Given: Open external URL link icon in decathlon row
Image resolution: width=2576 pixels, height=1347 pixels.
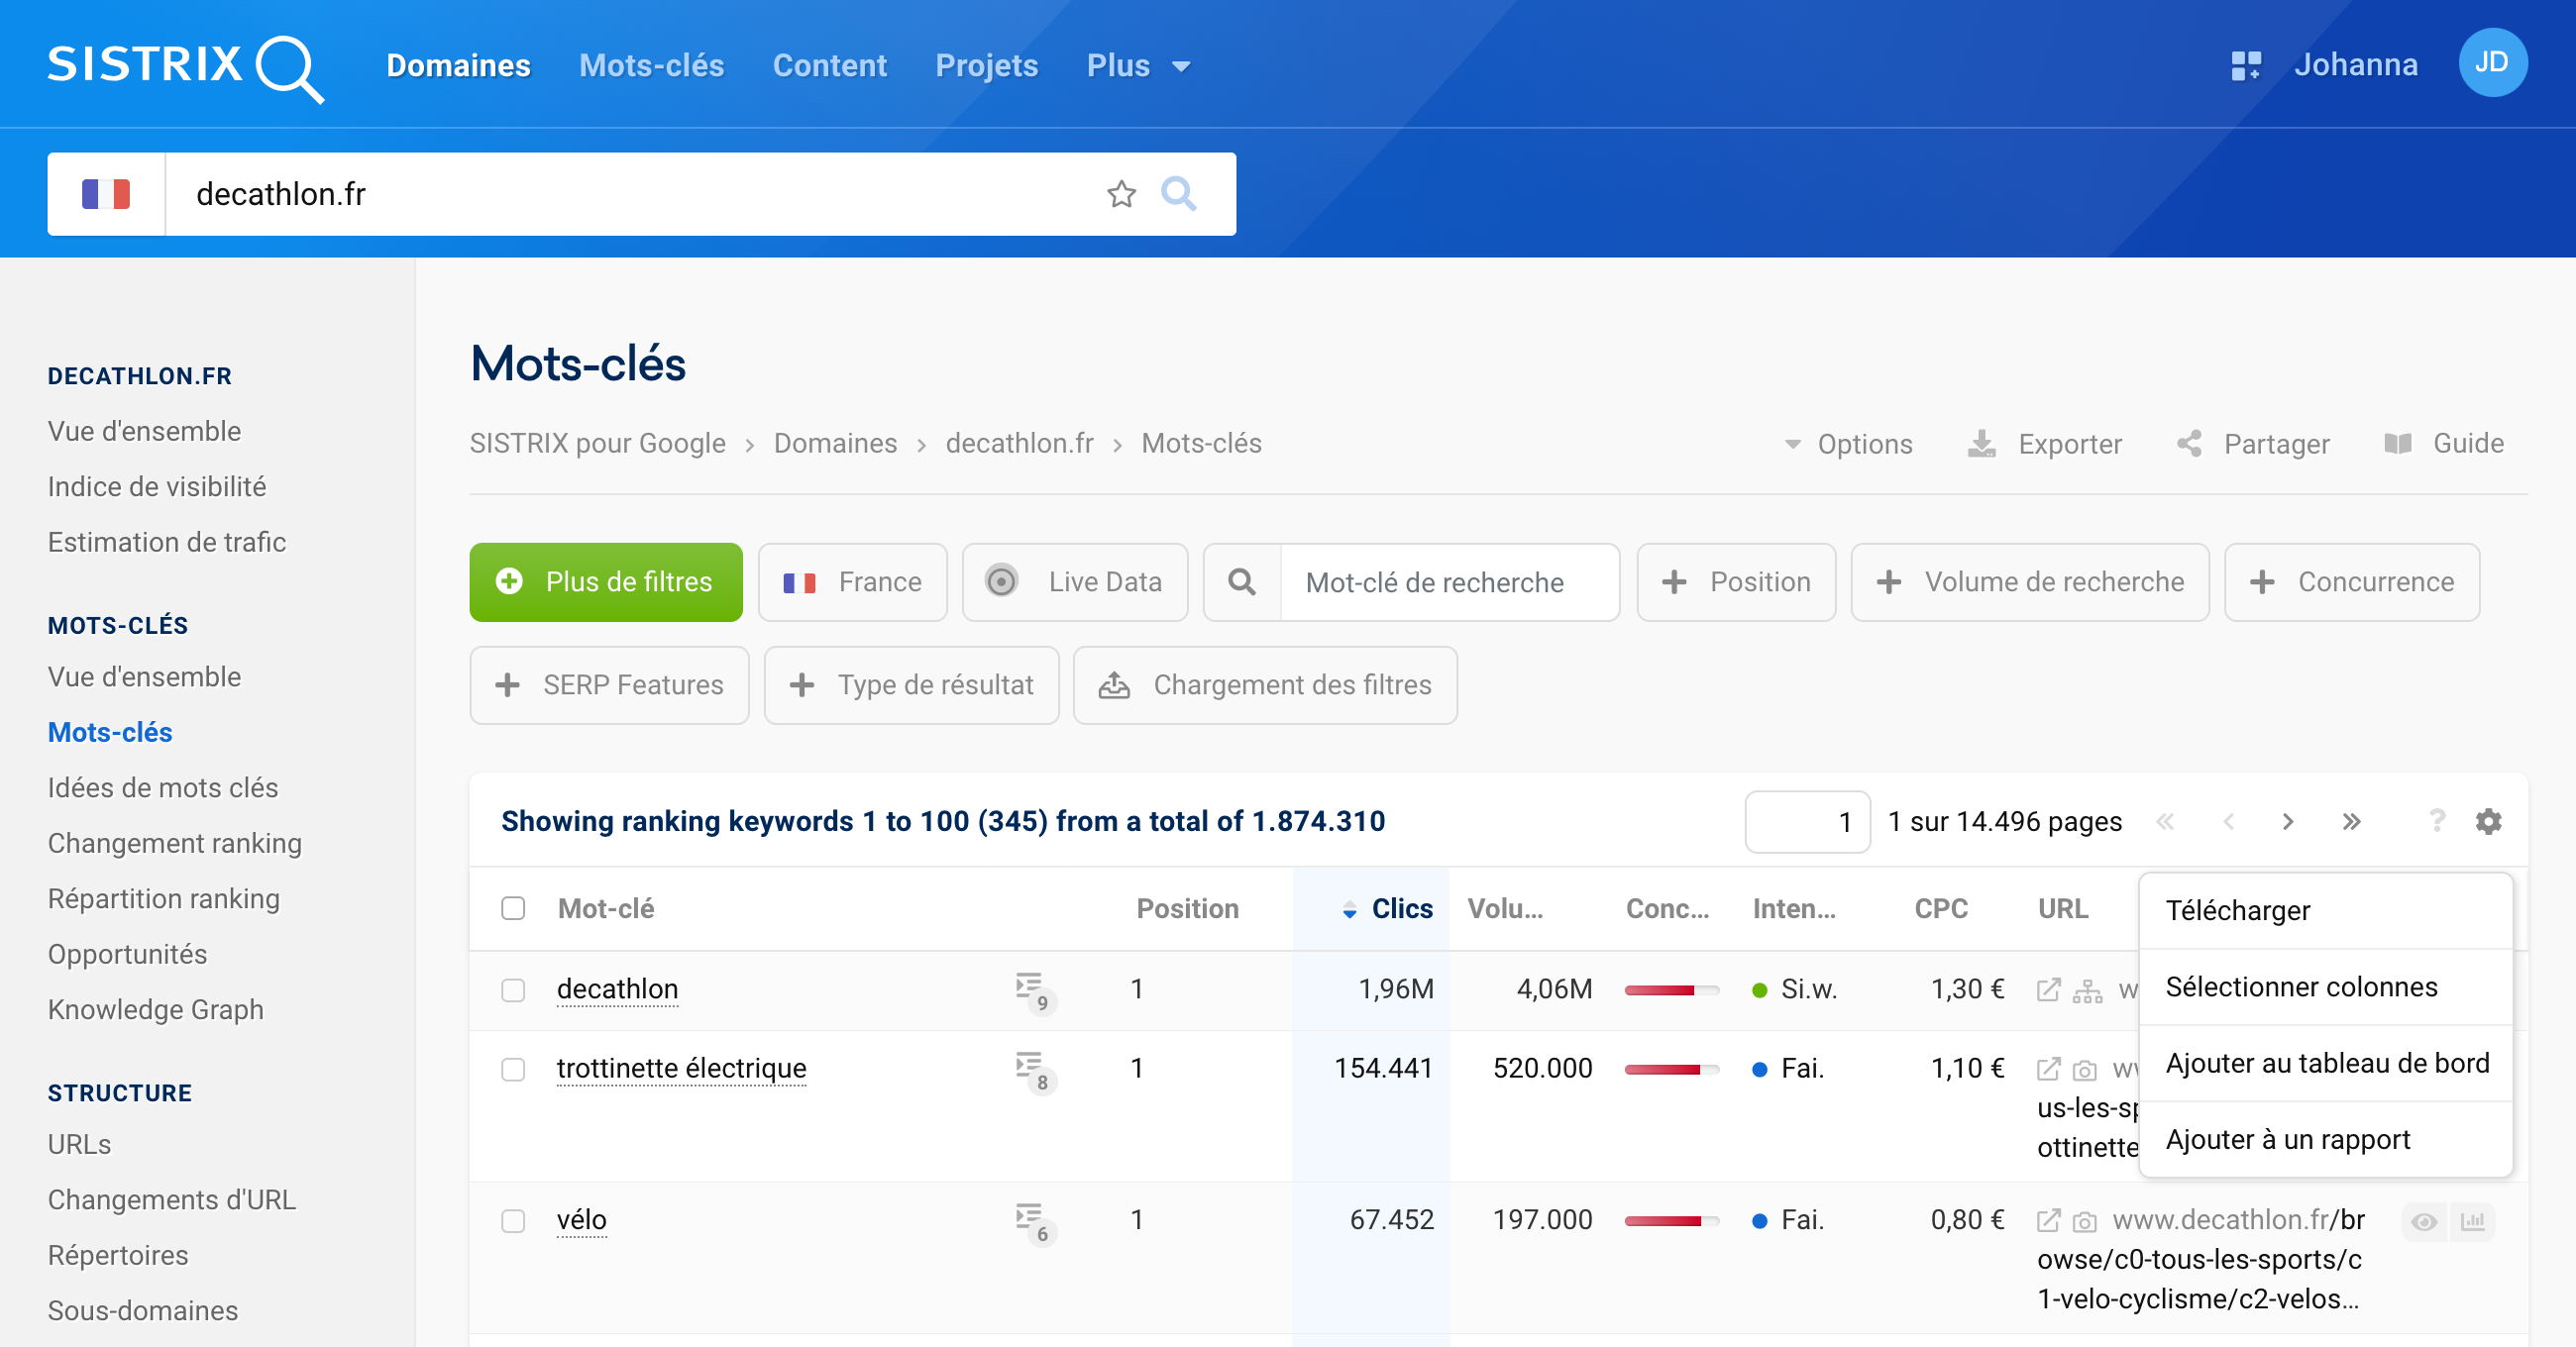Looking at the screenshot, I should tap(2048, 990).
